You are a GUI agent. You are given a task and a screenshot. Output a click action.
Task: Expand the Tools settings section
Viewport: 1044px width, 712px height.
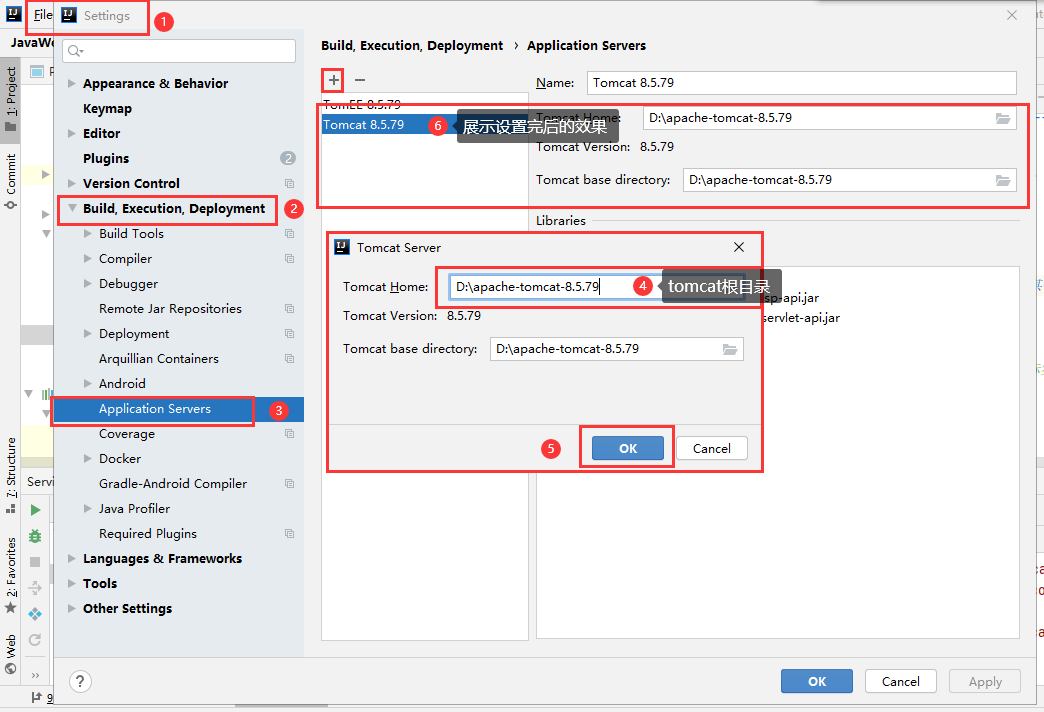pos(71,583)
